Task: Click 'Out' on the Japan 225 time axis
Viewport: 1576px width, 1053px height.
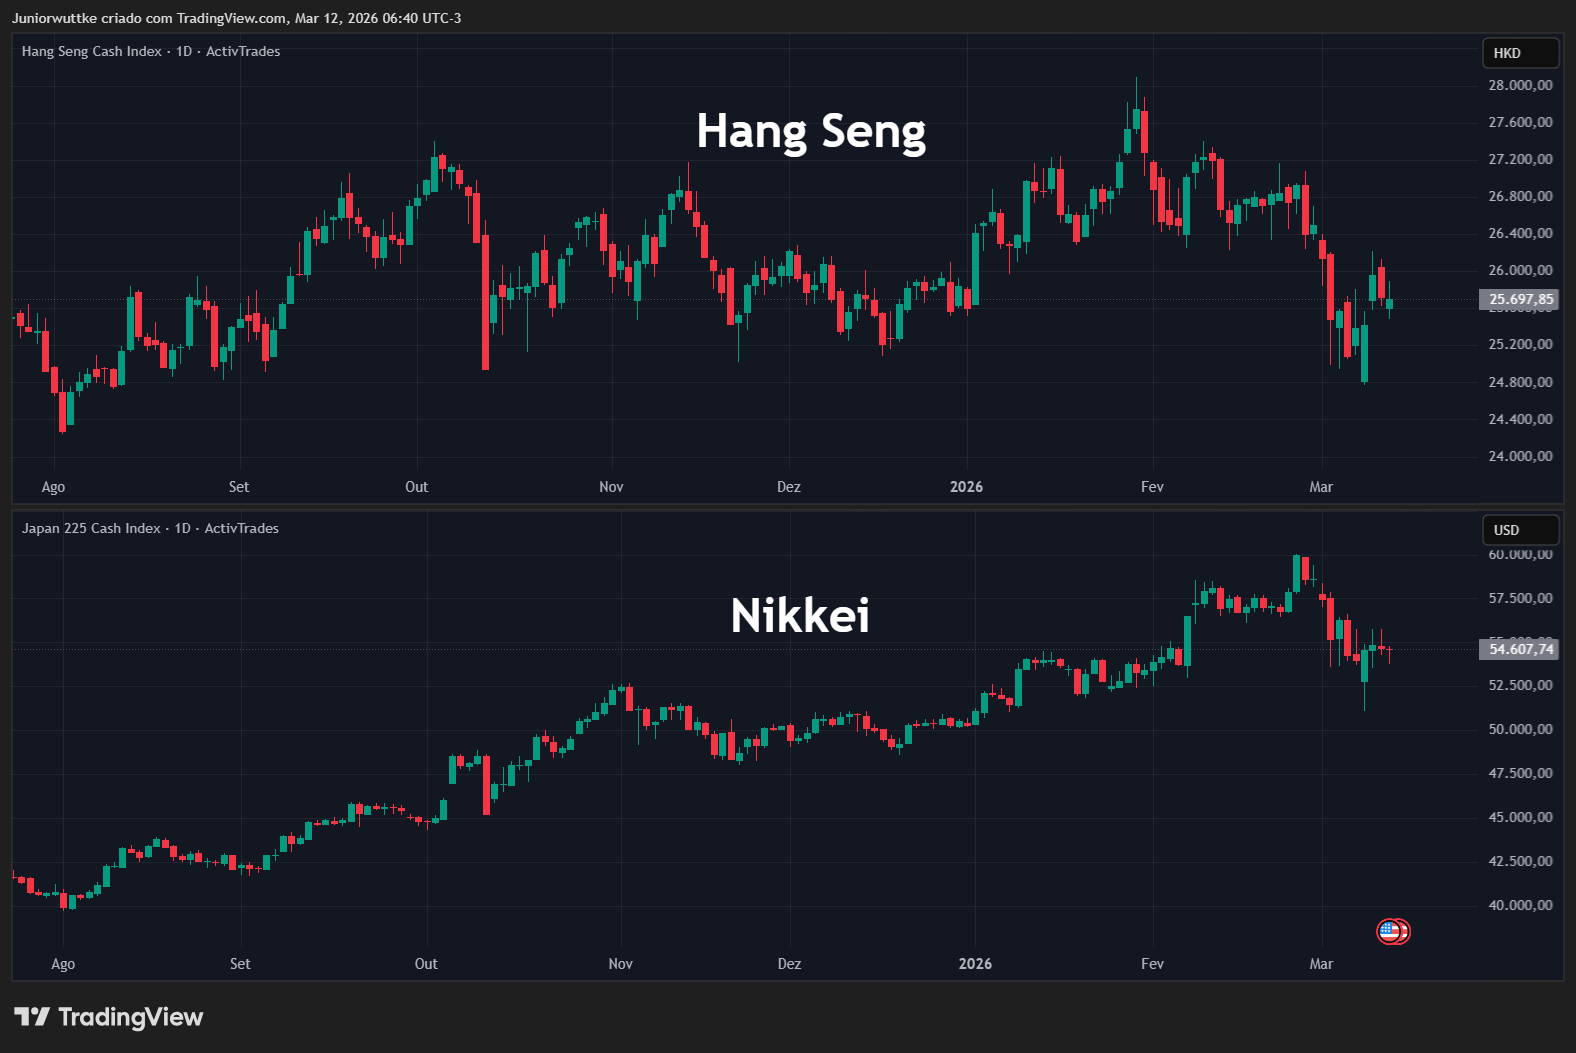Action: tap(426, 964)
